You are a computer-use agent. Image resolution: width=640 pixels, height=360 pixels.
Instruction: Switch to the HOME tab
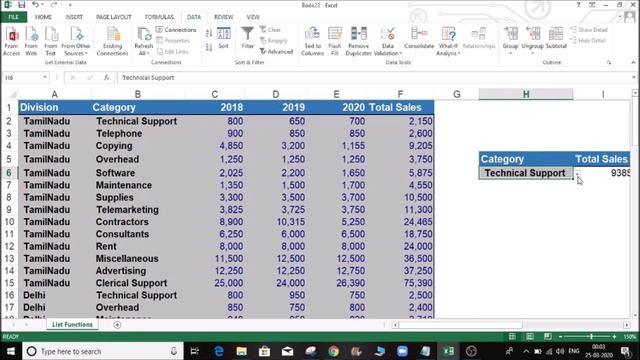pyautogui.click(x=43, y=17)
